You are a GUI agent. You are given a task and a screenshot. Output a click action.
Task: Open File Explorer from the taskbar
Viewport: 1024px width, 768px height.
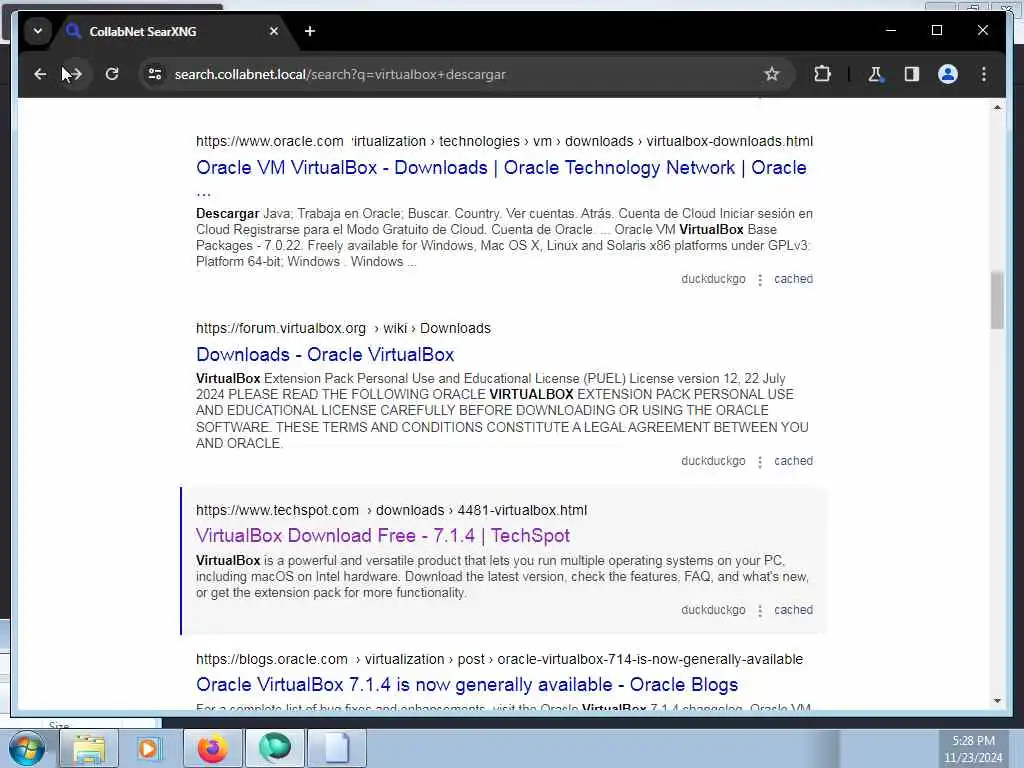tap(89, 748)
